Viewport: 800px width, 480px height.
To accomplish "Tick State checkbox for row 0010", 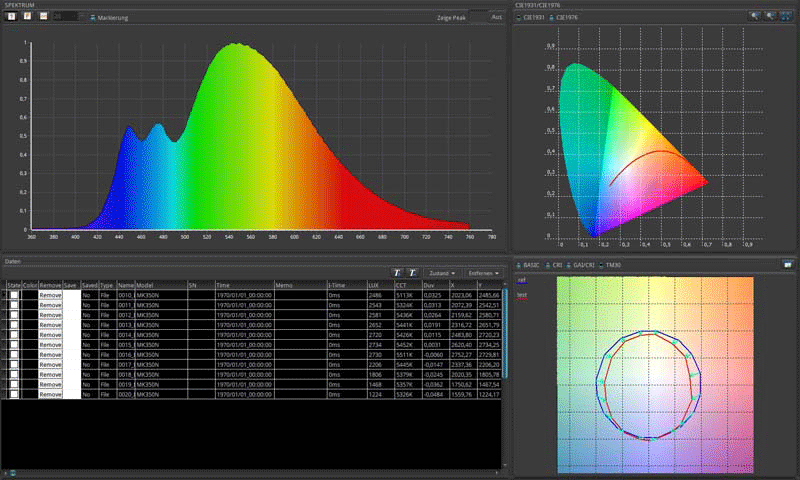I will (x=14, y=296).
